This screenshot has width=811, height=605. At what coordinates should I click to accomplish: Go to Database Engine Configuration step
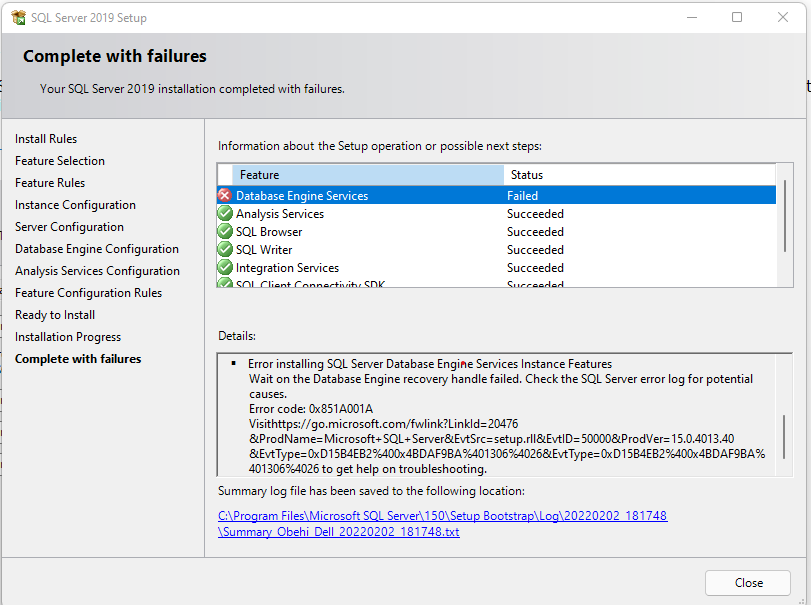[x=97, y=249]
